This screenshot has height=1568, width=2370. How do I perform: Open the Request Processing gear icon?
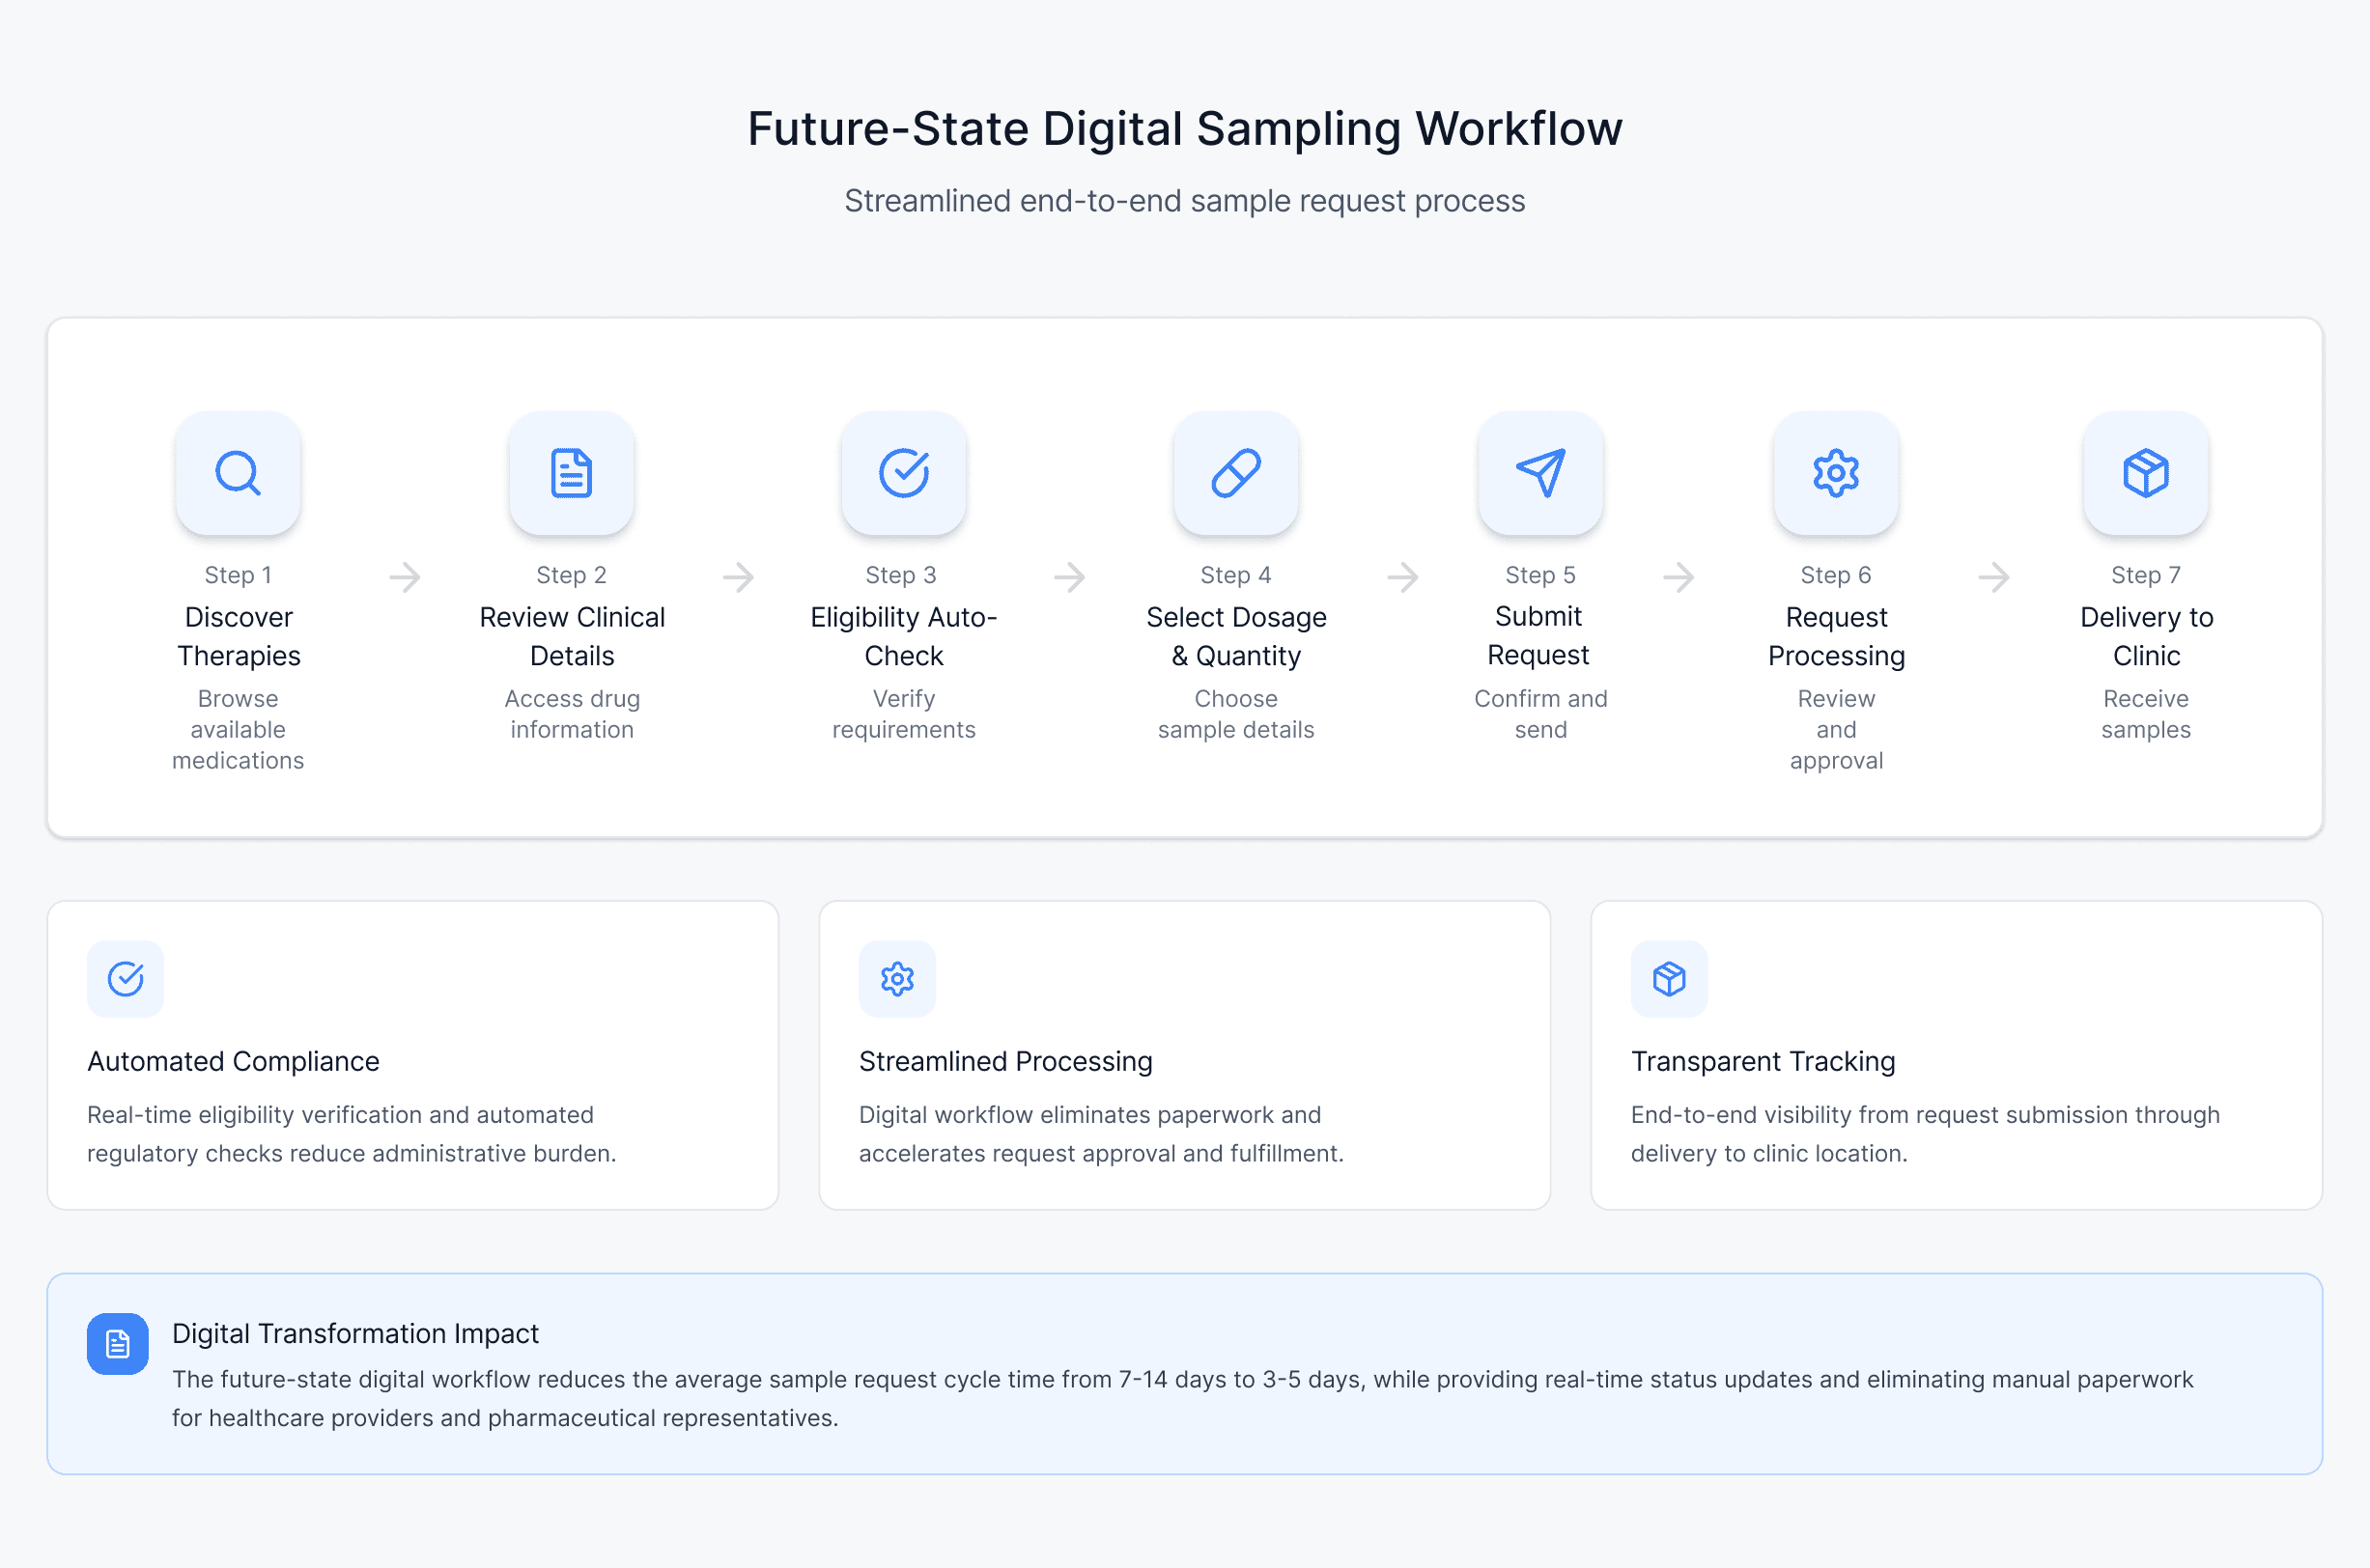pos(1835,473)
